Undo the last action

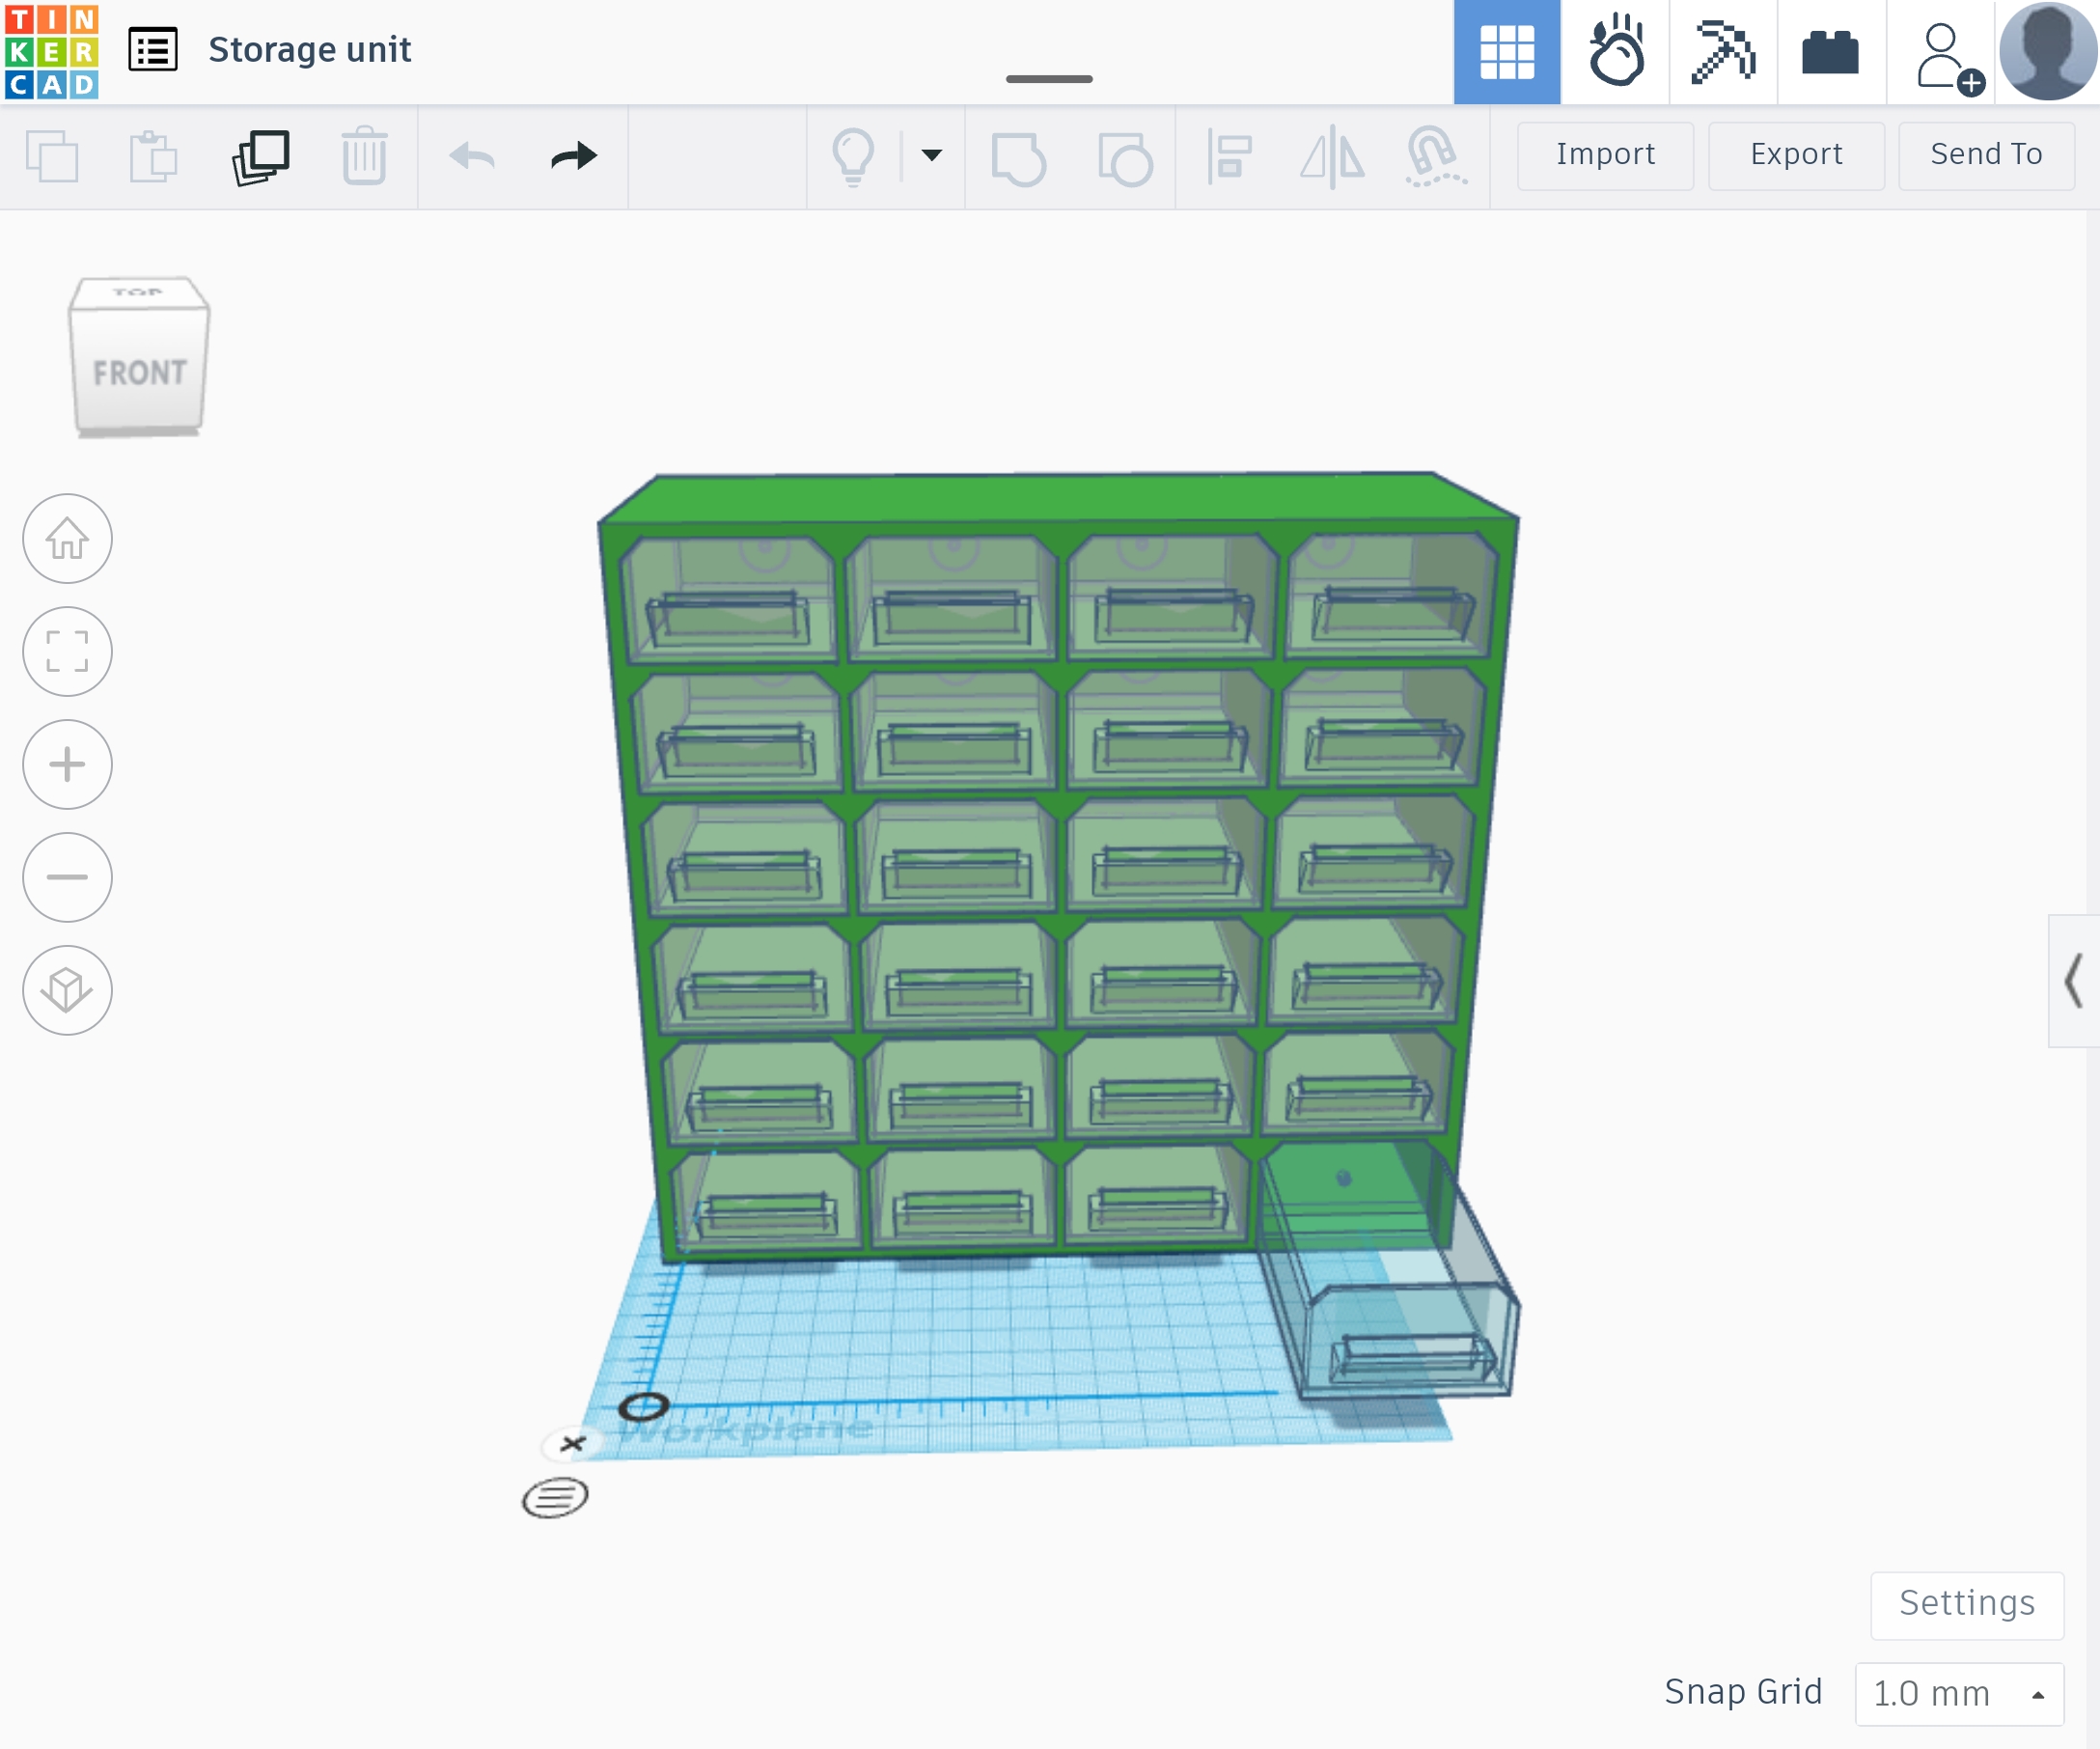click(472, 156)
